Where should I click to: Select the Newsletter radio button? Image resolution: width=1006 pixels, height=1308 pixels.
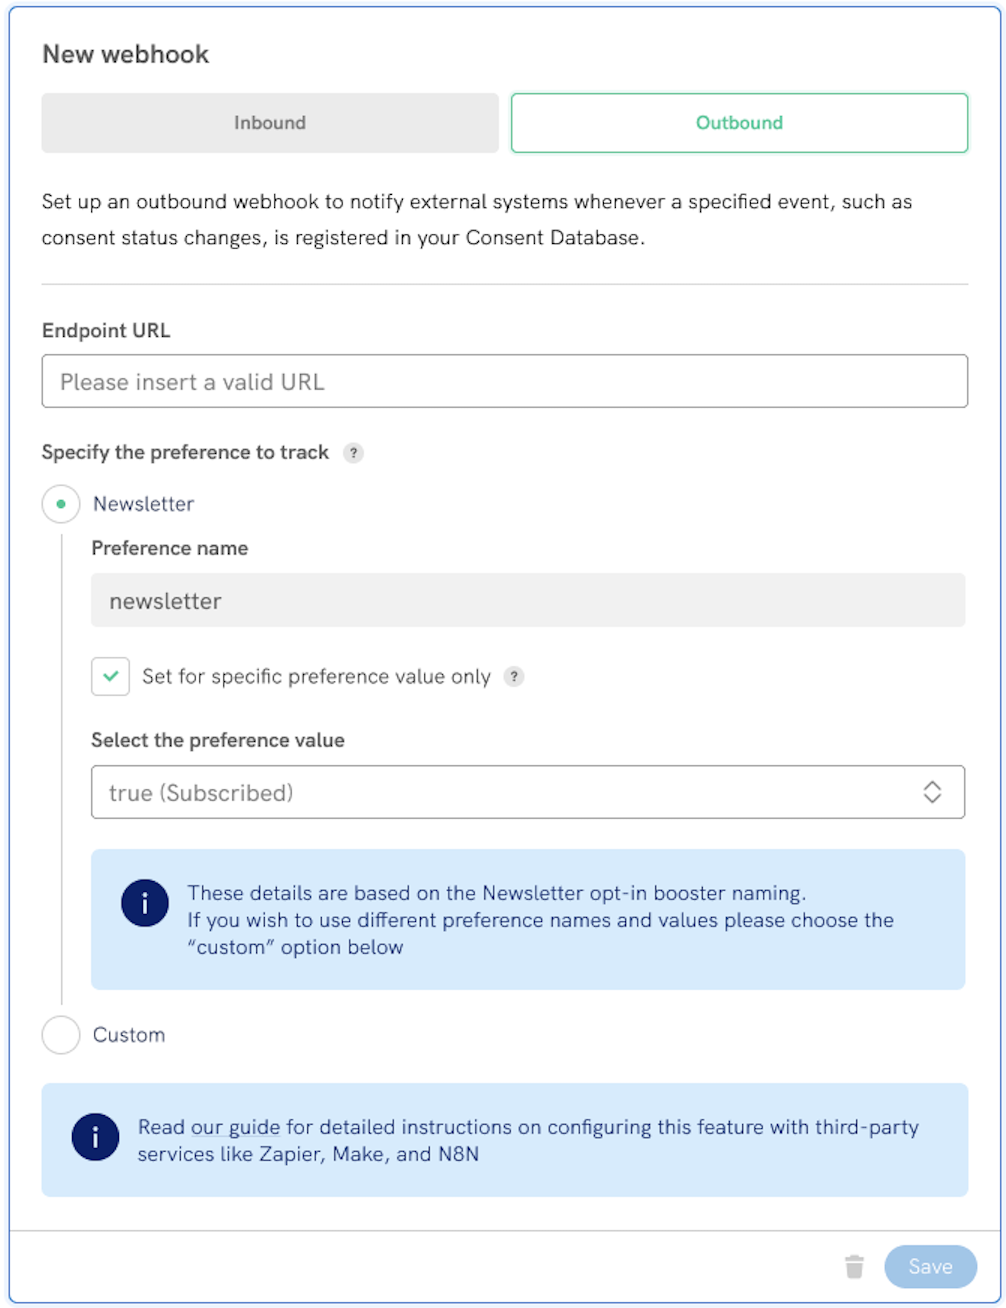pos(60,504)
